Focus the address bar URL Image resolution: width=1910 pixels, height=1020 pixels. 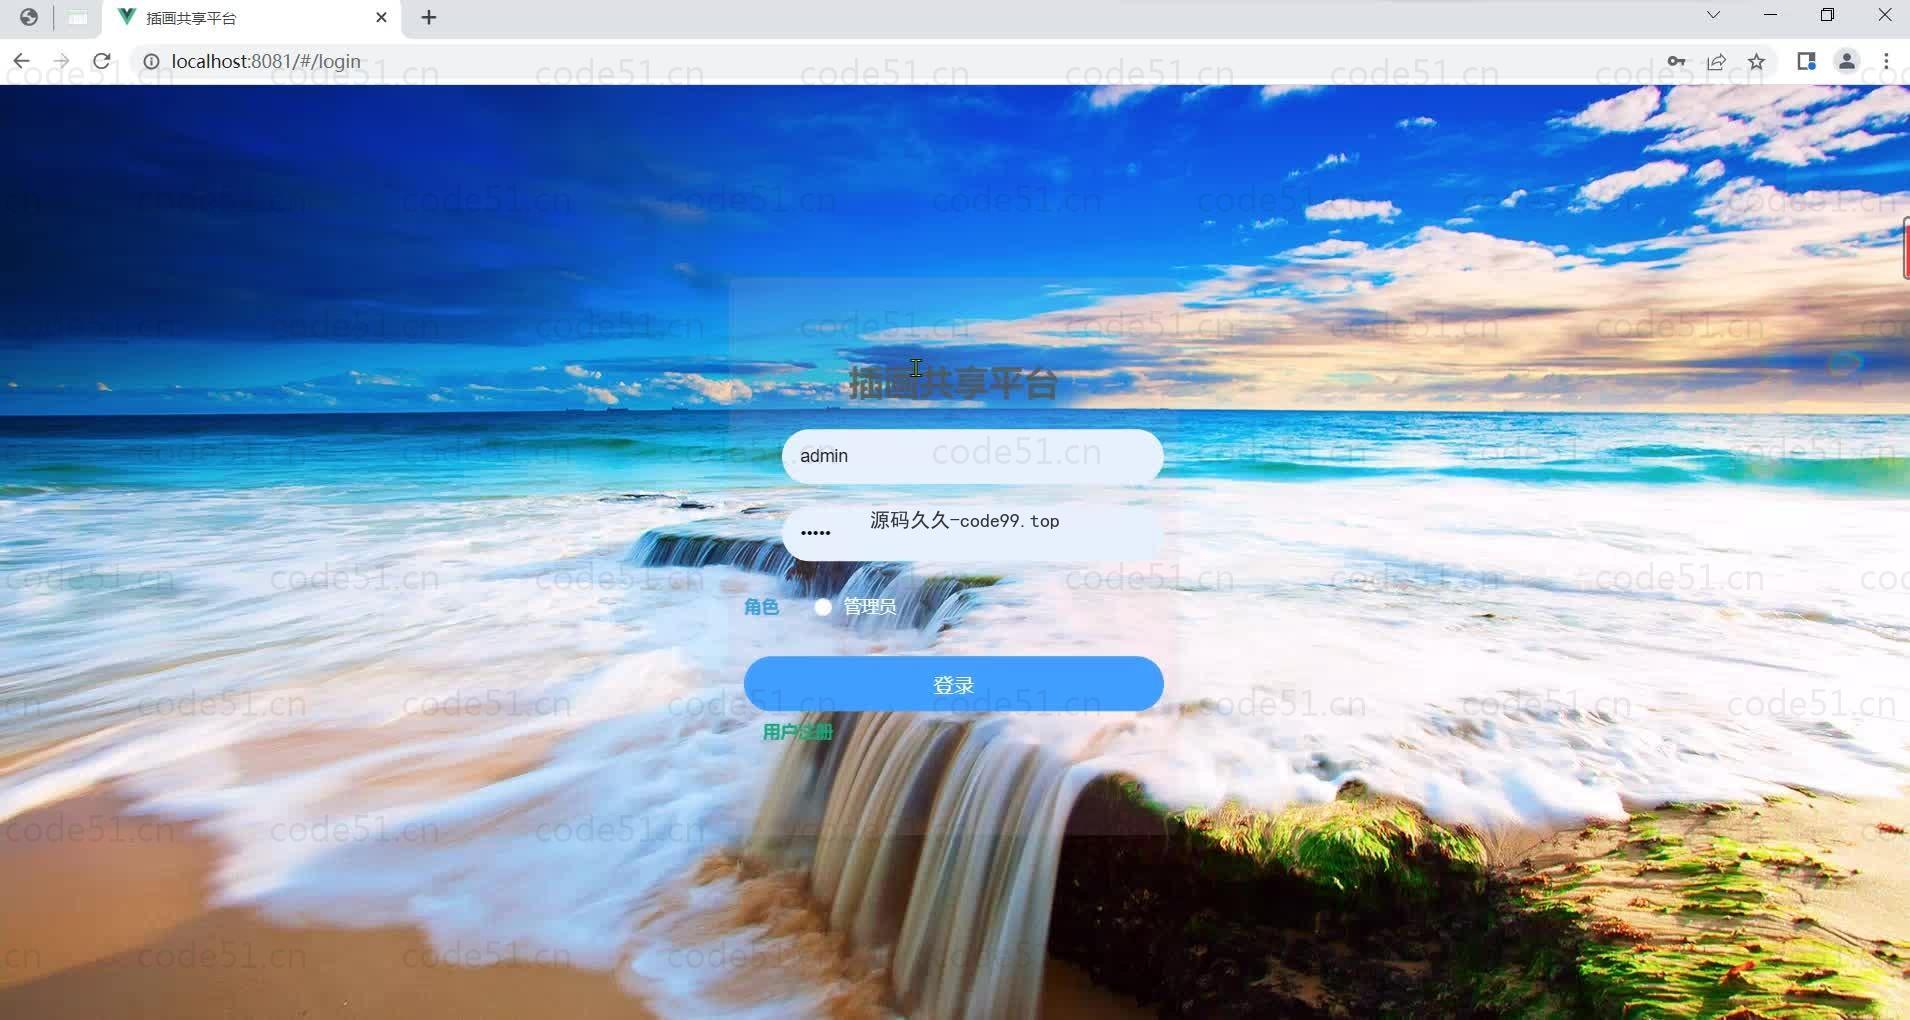[266, 62]
